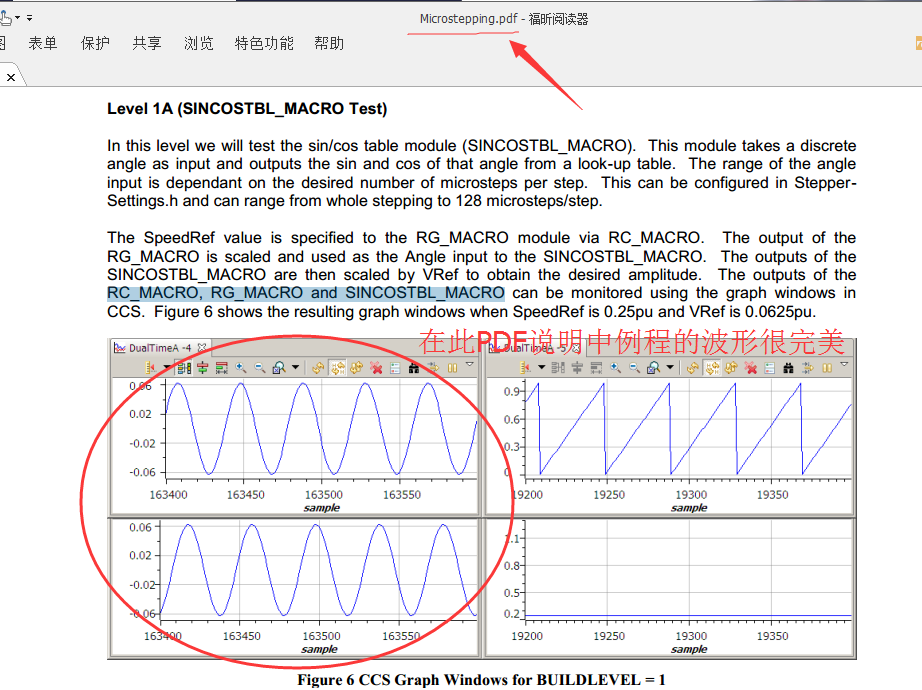922x690 pixels.
Task: Expand the hand tool dropdown arrow
Action: pos(18,18)
